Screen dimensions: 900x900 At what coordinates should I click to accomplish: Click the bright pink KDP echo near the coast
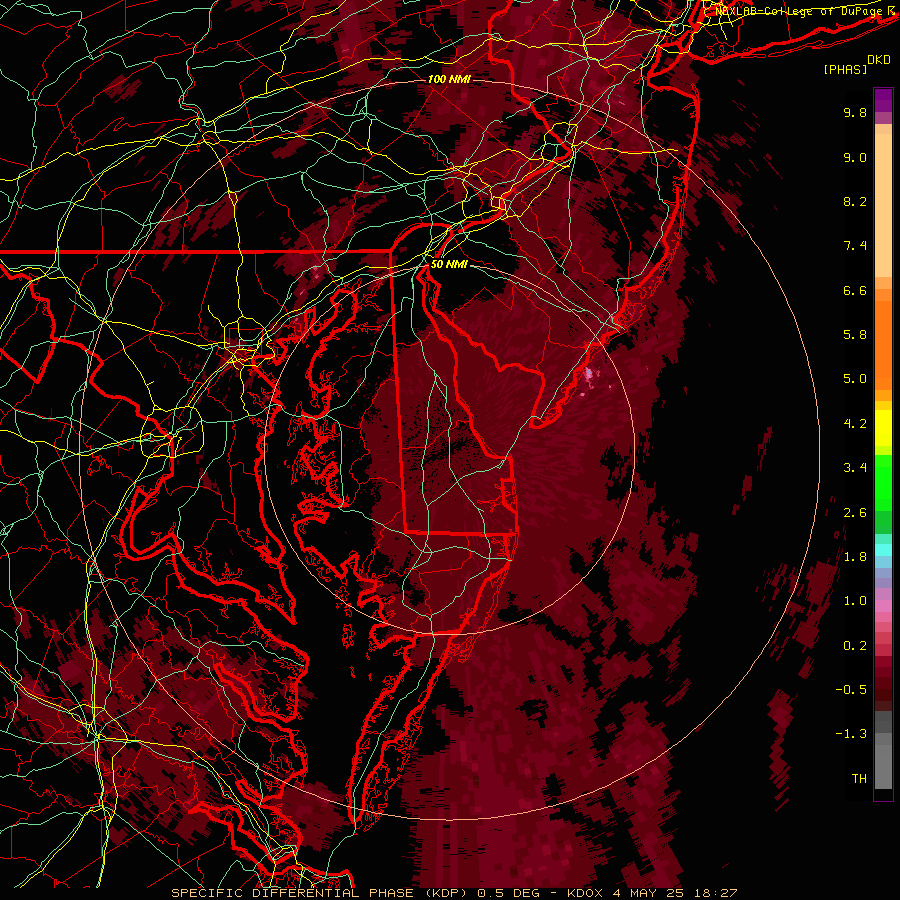tap(589, 375)
